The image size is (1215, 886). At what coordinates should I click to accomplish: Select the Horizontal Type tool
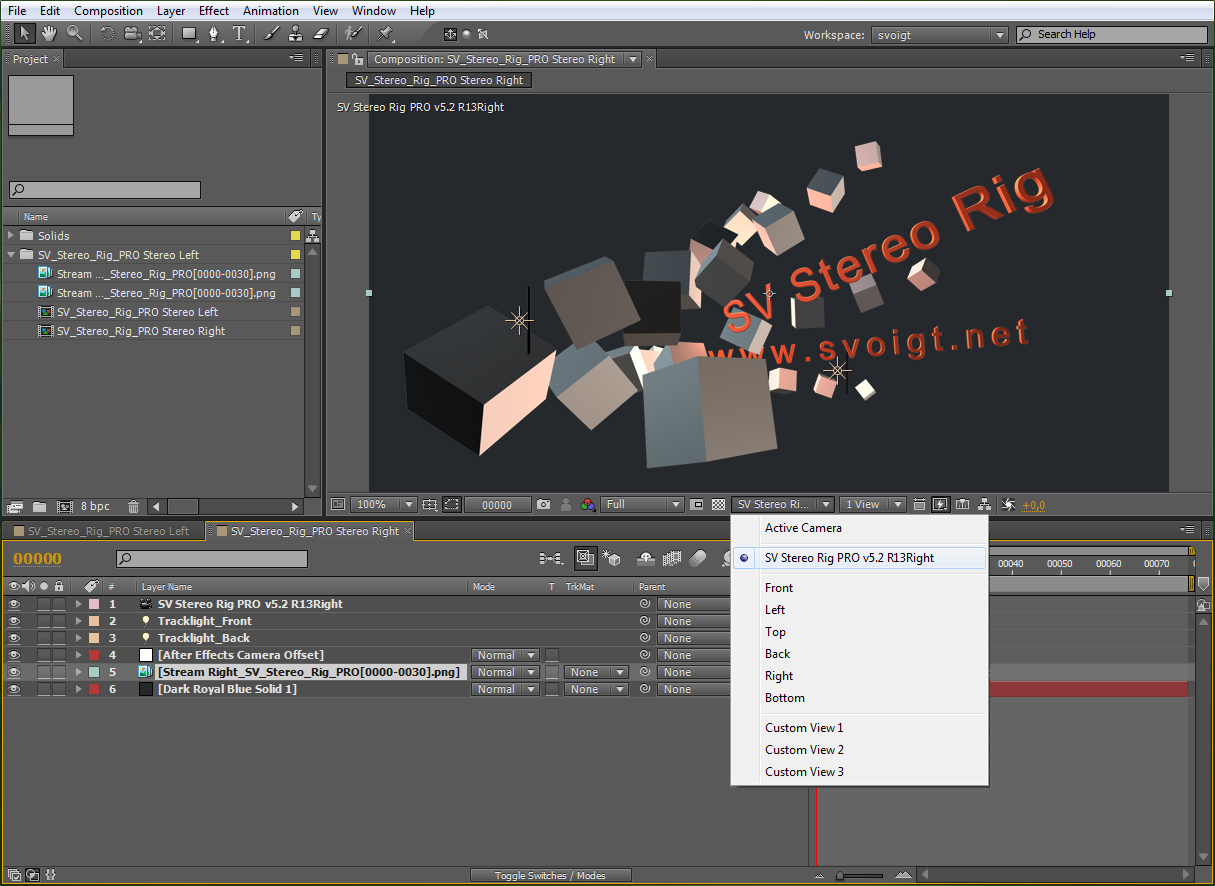click(240, 33)
